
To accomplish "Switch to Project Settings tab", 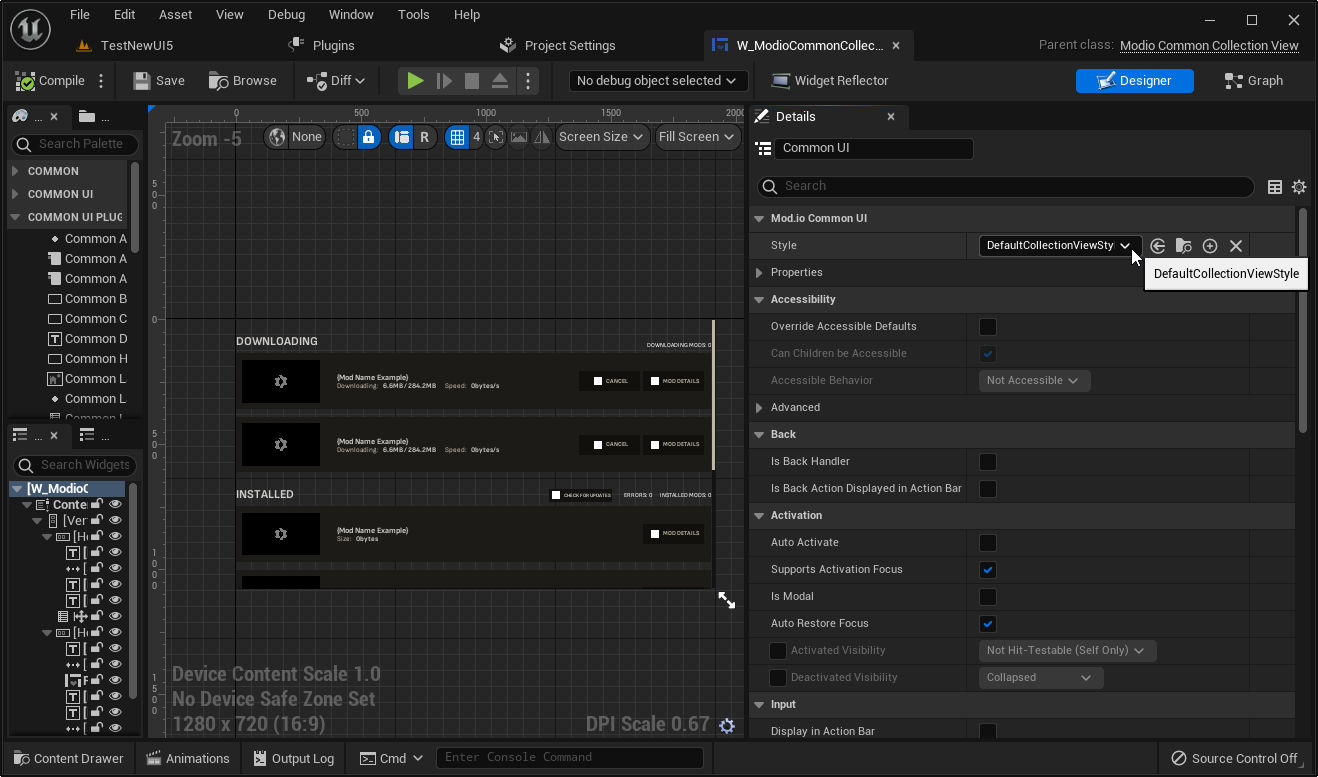I will [x=558, y=45].
